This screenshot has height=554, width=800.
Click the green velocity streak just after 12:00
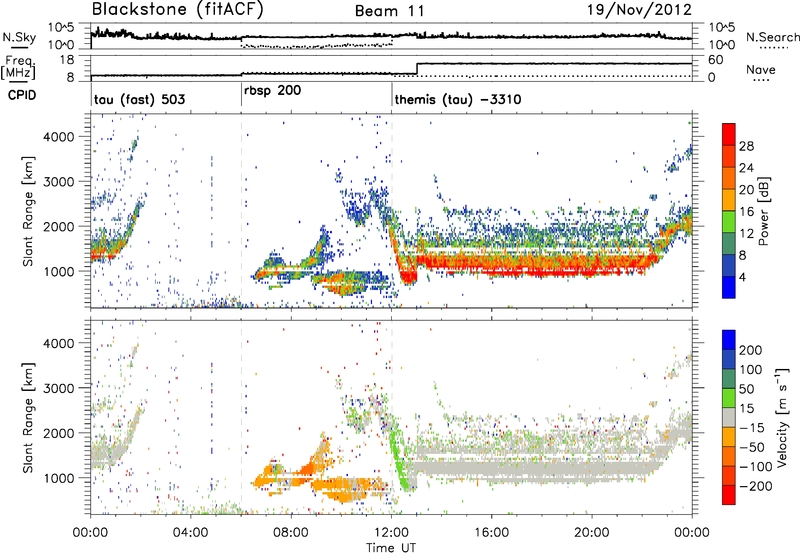click(401, 462)
